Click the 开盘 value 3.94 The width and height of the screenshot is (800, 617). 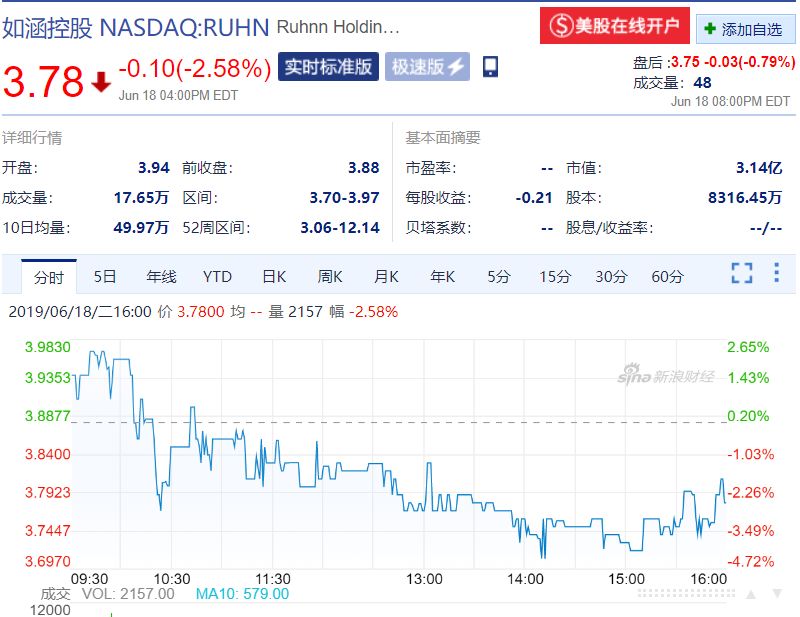point(154,167)
